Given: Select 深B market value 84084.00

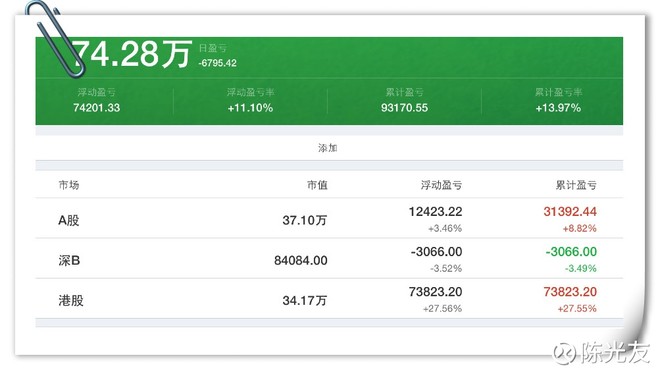Looking at the screenshot, I should click(x=301, y=261).
